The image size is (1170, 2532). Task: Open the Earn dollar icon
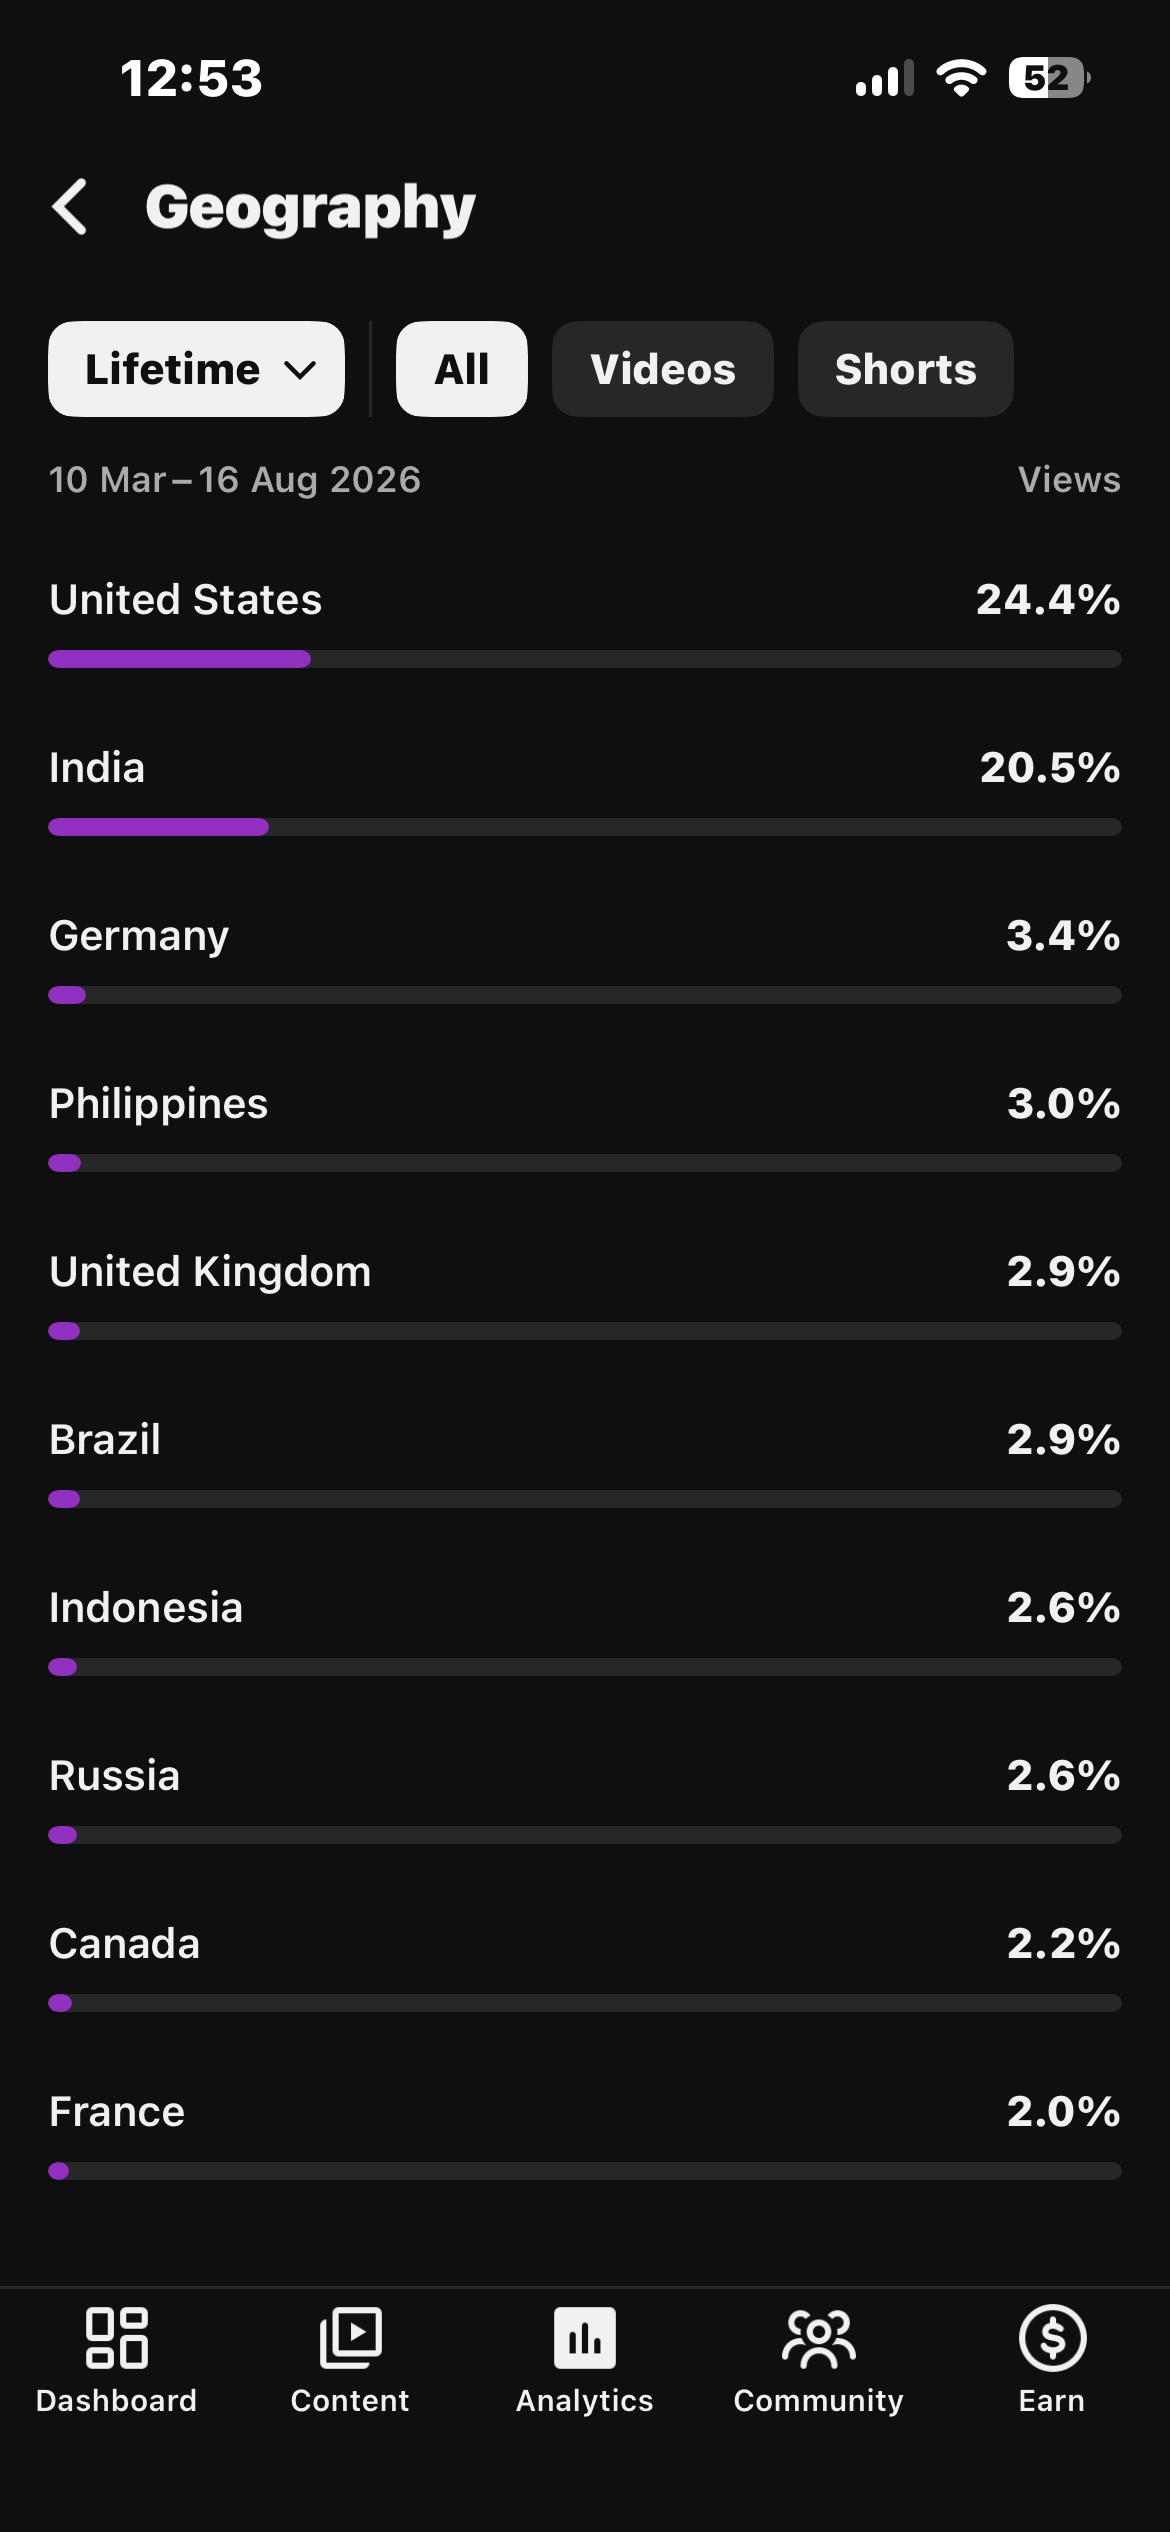click(x=1052, y=2338)
